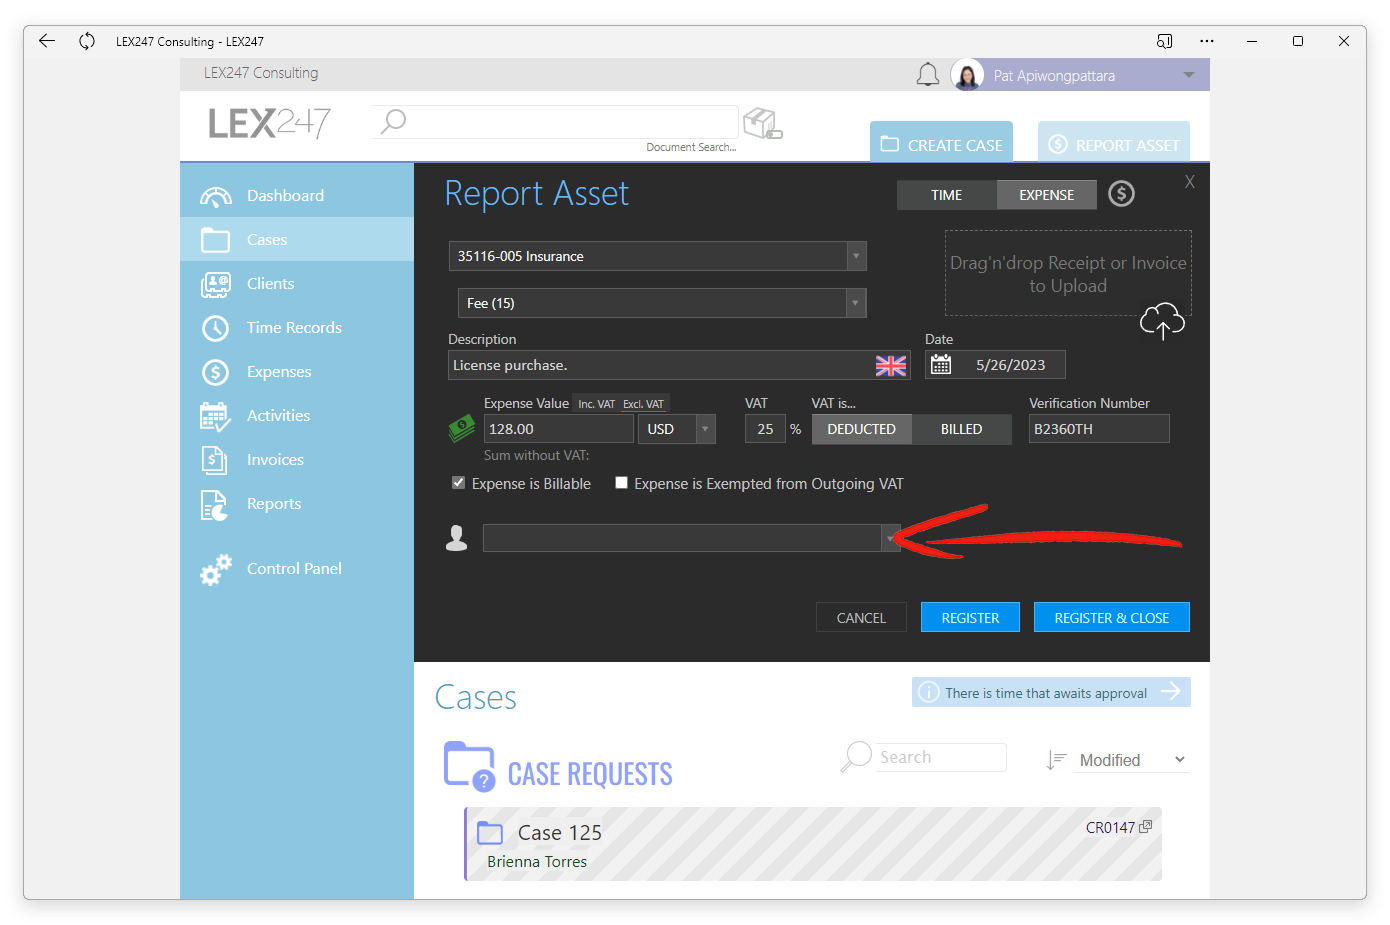Click the notifications bell icon
Screen dimensions: 1390x925
coord(928,75)
